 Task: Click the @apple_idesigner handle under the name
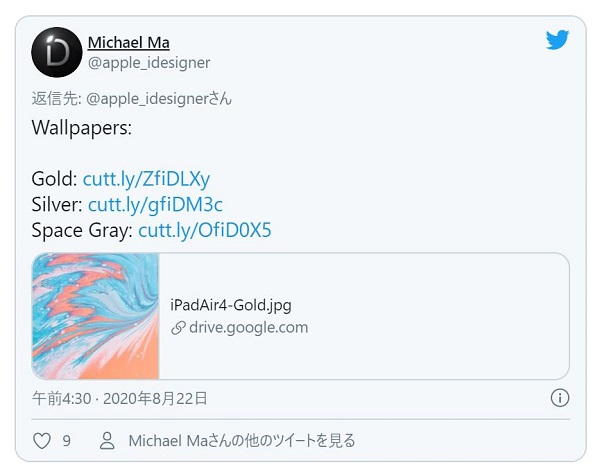click(149, 63)
